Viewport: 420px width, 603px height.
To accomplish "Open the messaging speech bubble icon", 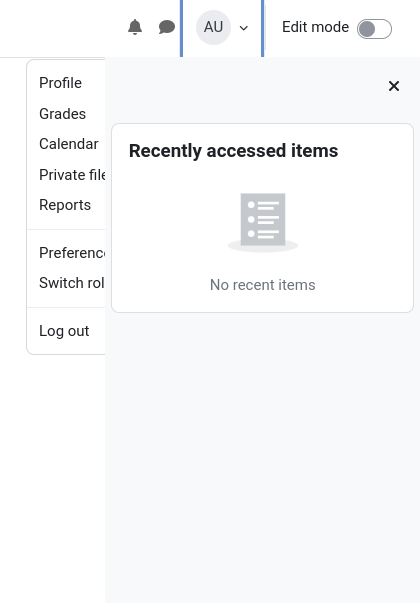I will 167,27.
